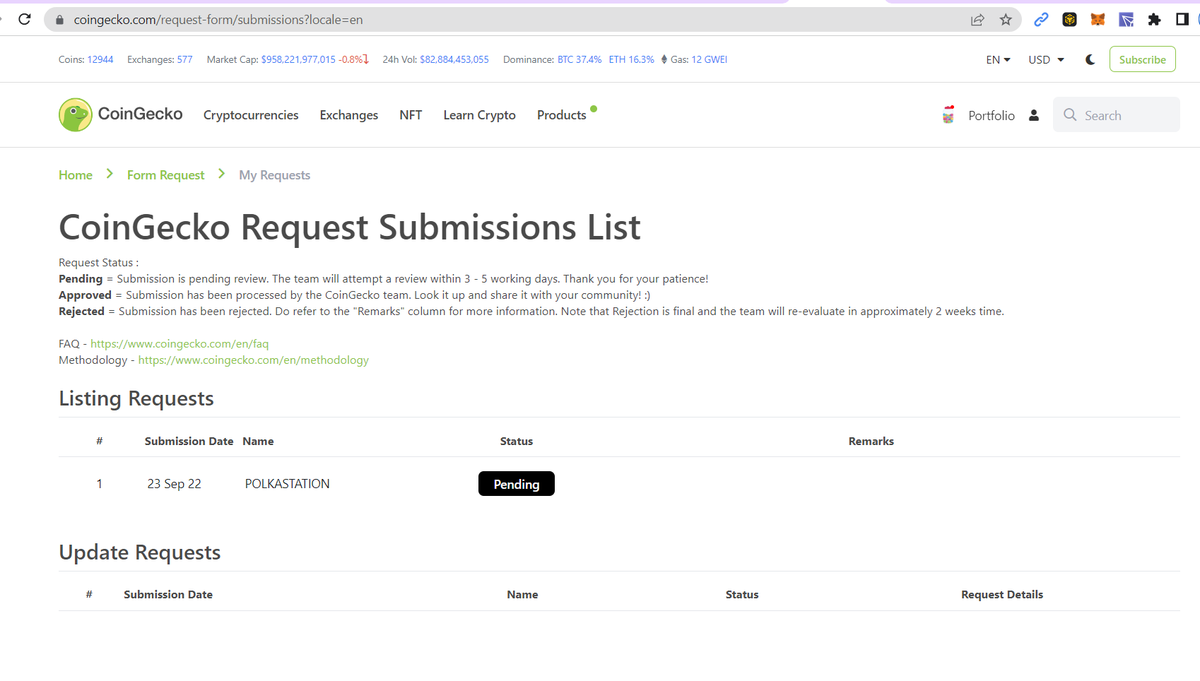Click the Listing Requests heading

coord(136,398)
